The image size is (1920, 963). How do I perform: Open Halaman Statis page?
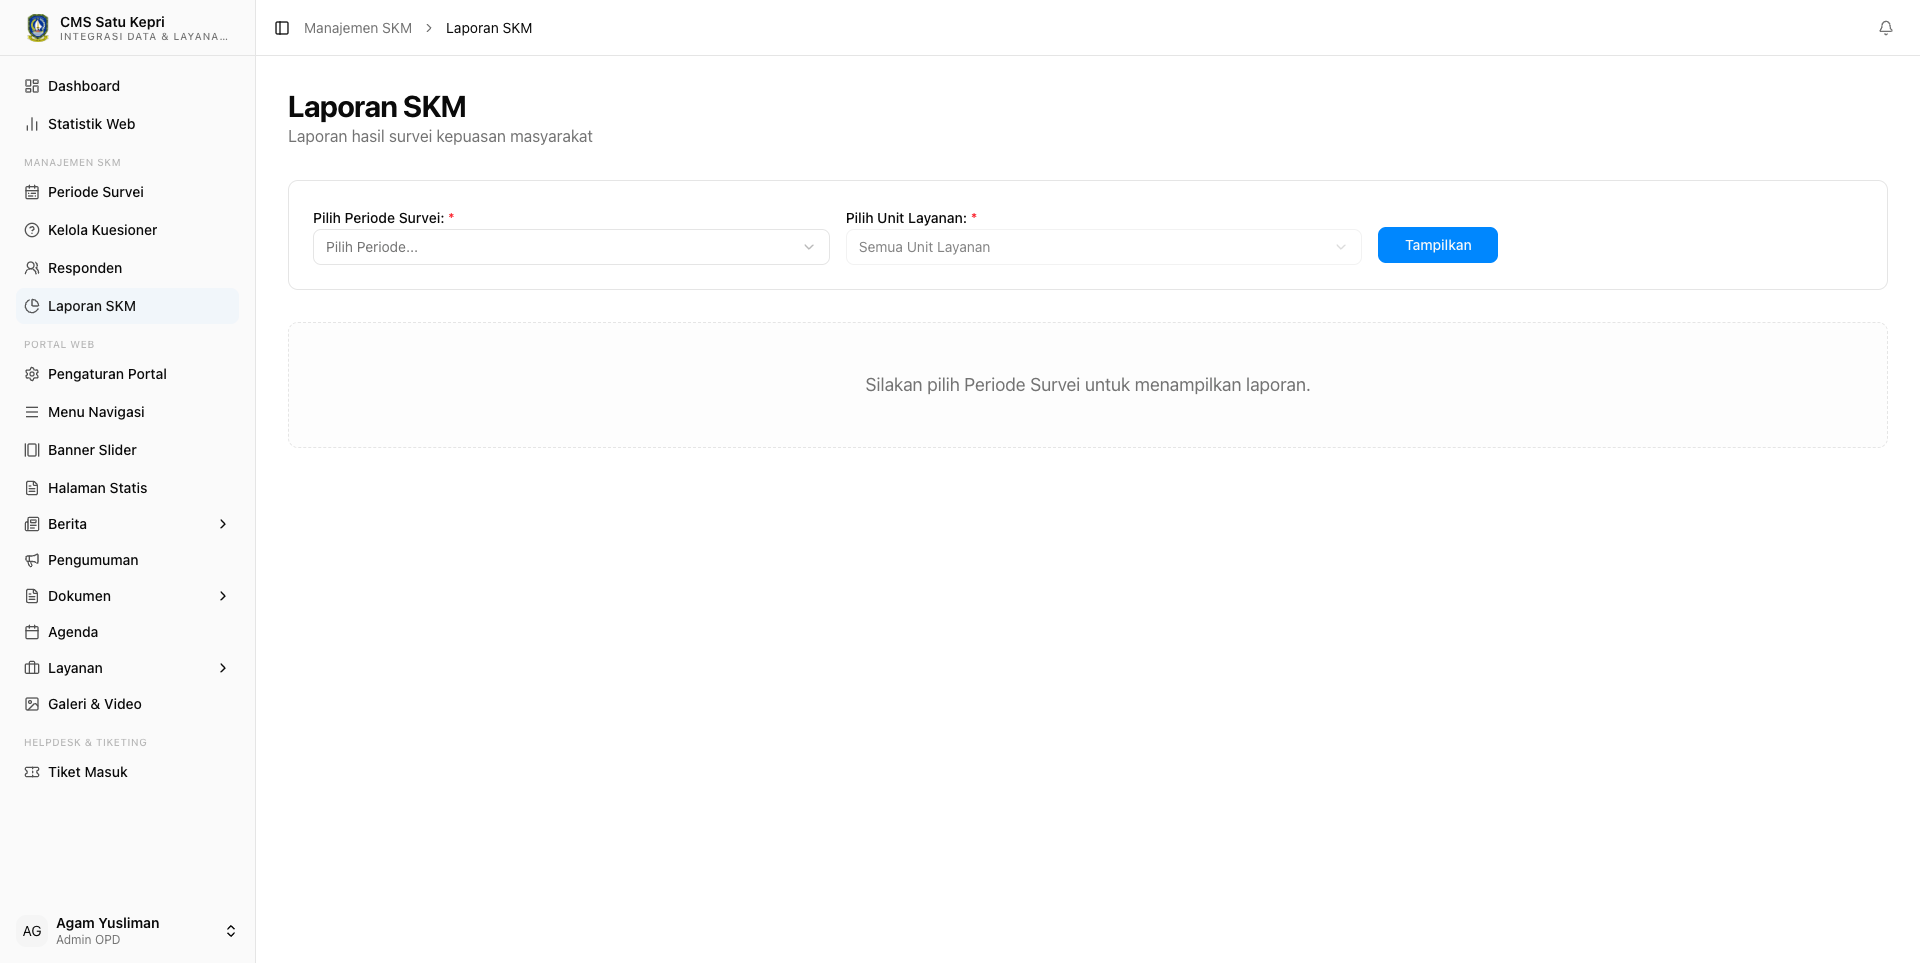click(127, 488)
